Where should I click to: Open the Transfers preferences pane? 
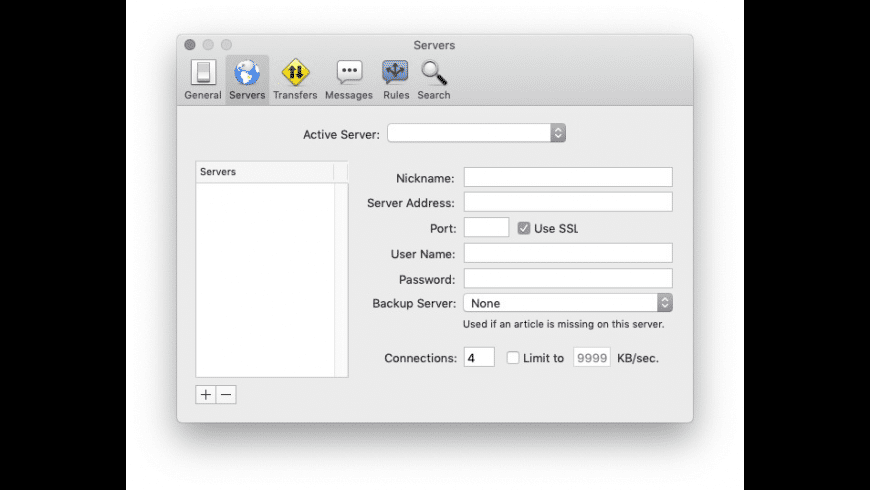(x=295, y=80)
